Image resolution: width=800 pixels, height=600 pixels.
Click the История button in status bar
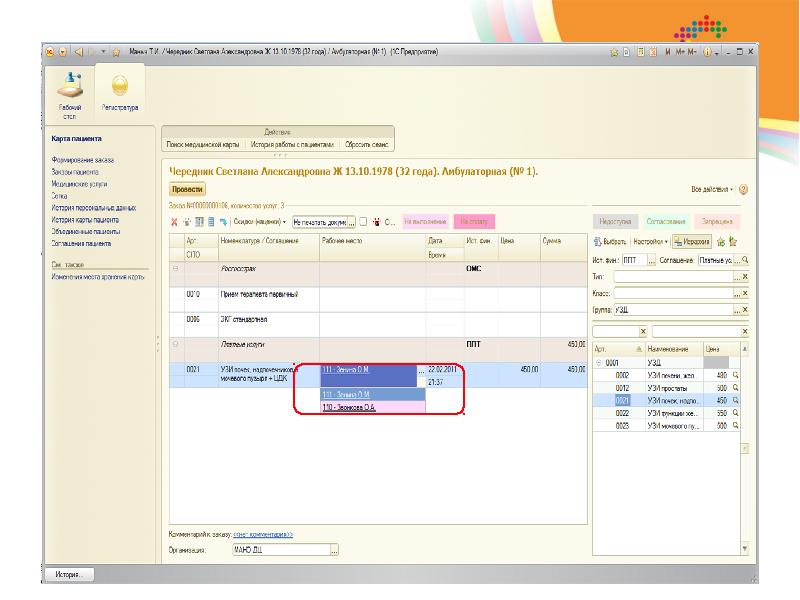tap(70, 574)
